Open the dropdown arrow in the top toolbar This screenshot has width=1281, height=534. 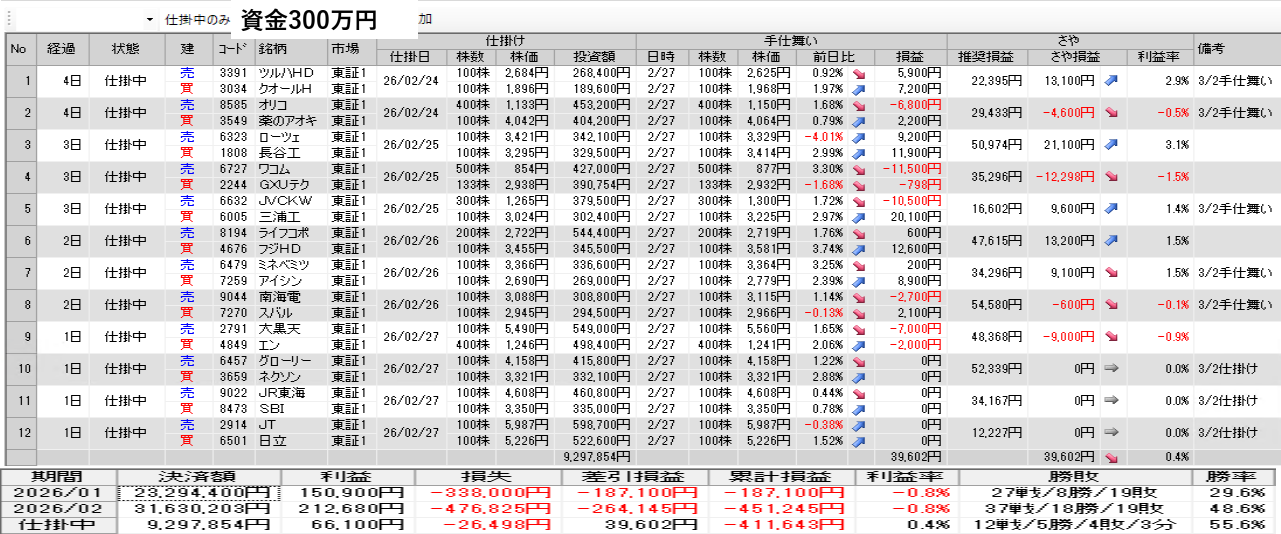tap(150, 19)
